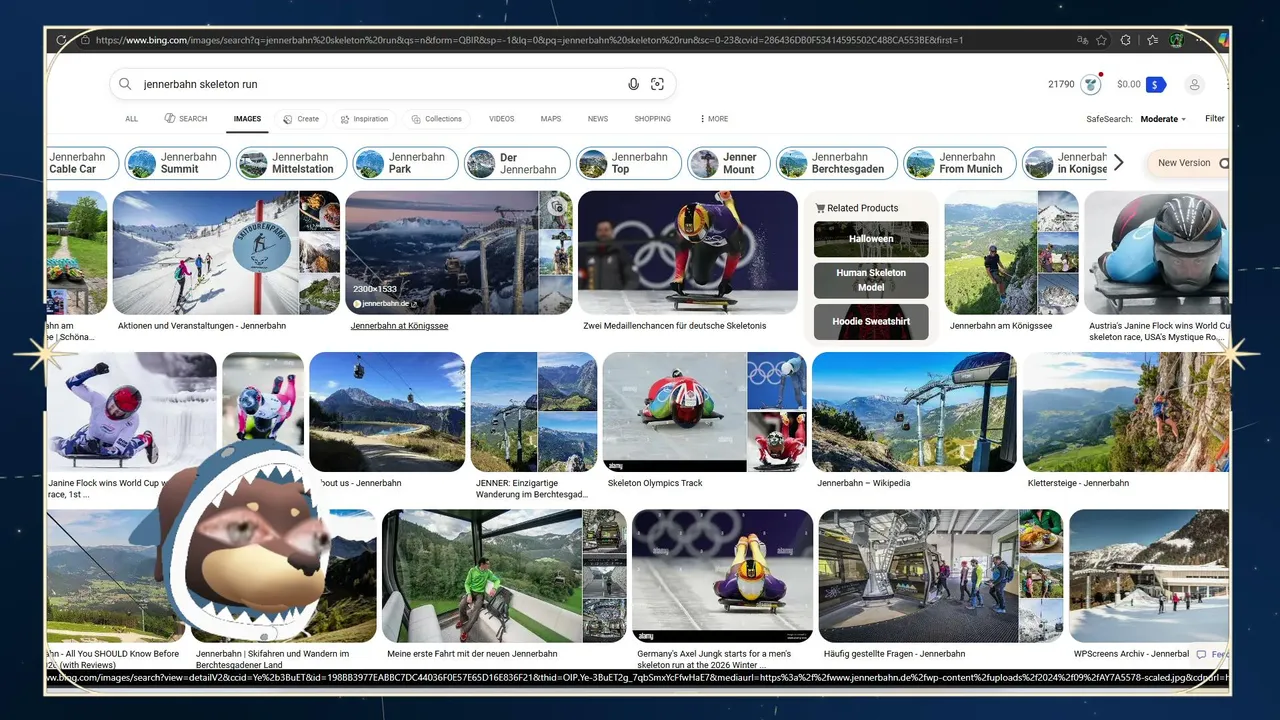Click the Related Products shopping cart icon

pyautogui.click(x=821, y=208)
